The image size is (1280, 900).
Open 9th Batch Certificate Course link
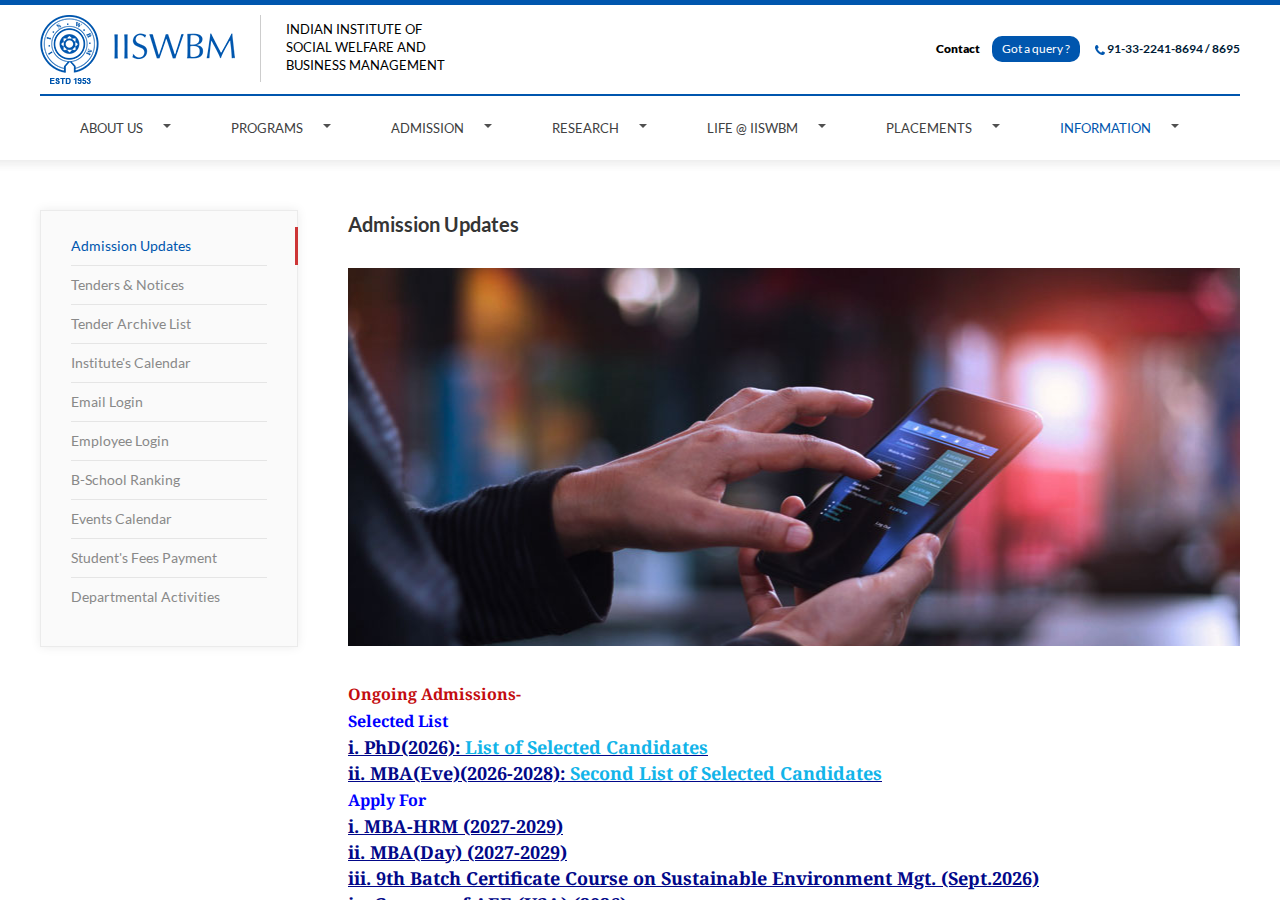[693, 878]
